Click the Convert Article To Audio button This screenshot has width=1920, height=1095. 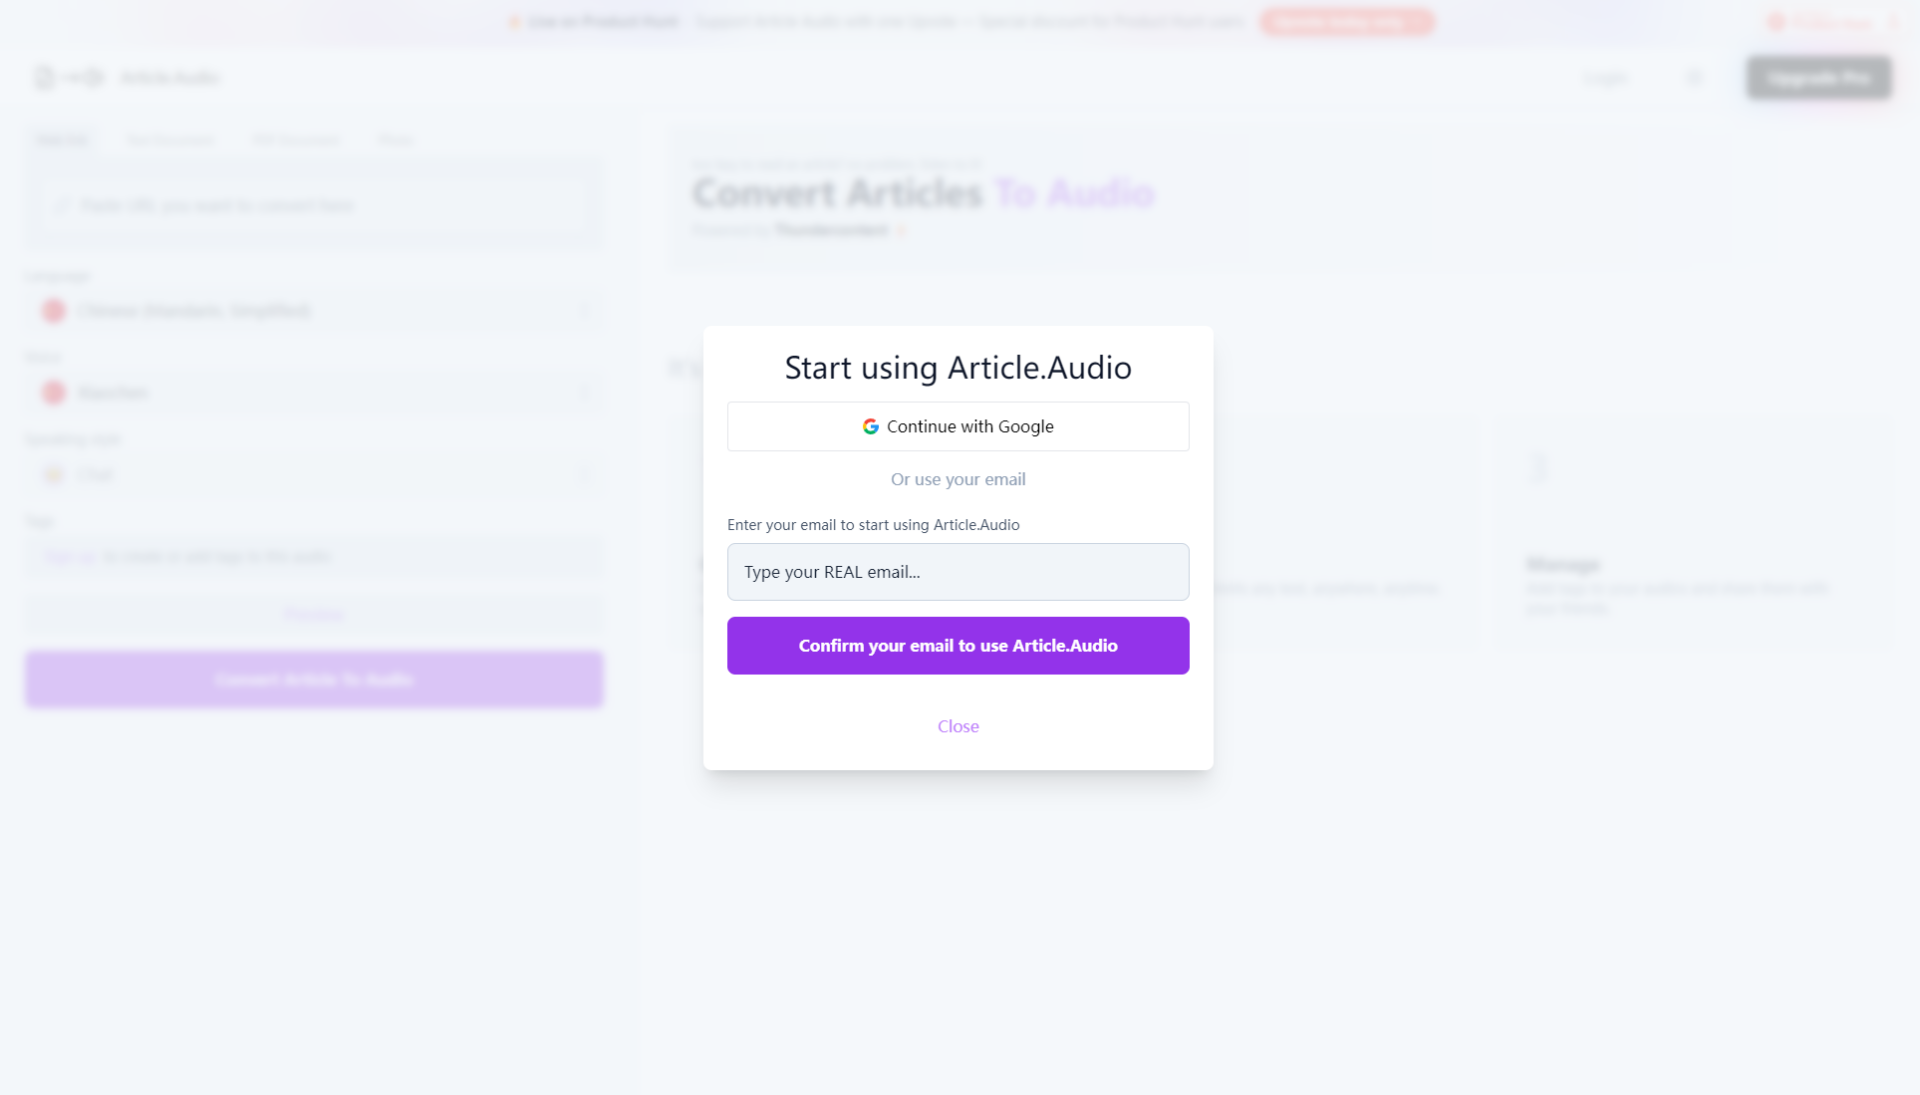[314, 679]
